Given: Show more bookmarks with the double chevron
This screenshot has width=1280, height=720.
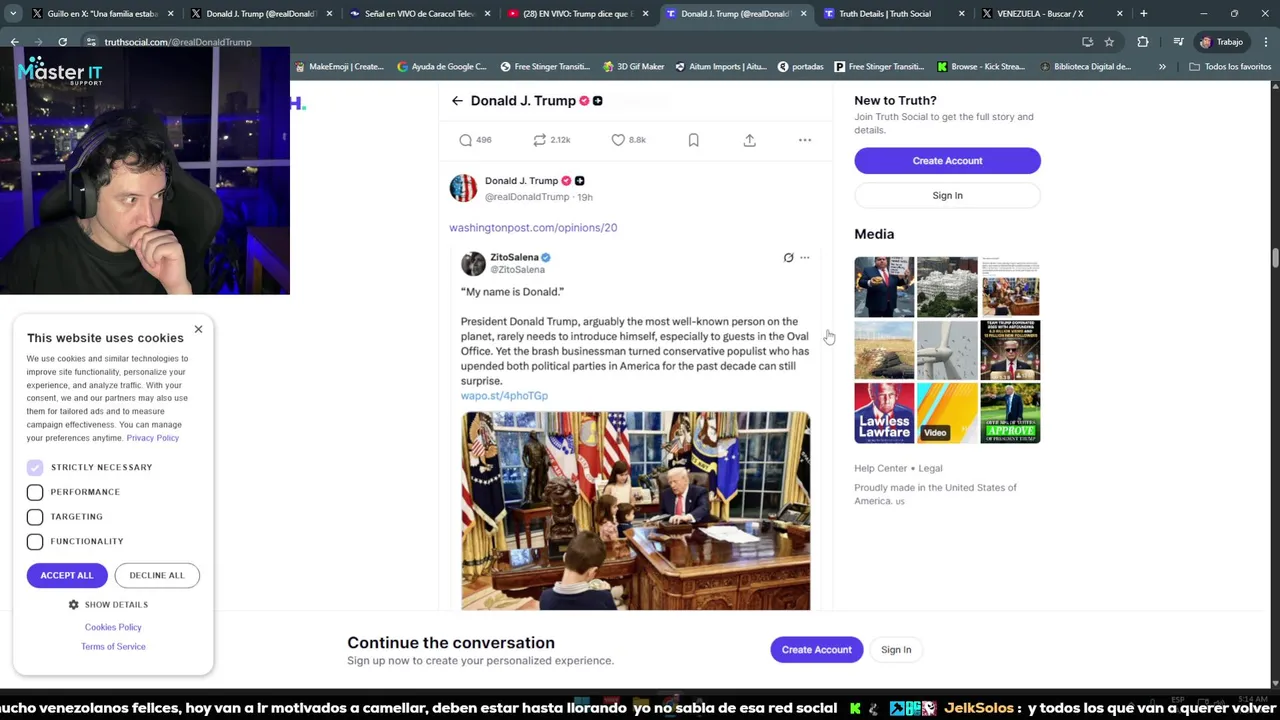Looking at the screenshot, I should coord(1162,67).
